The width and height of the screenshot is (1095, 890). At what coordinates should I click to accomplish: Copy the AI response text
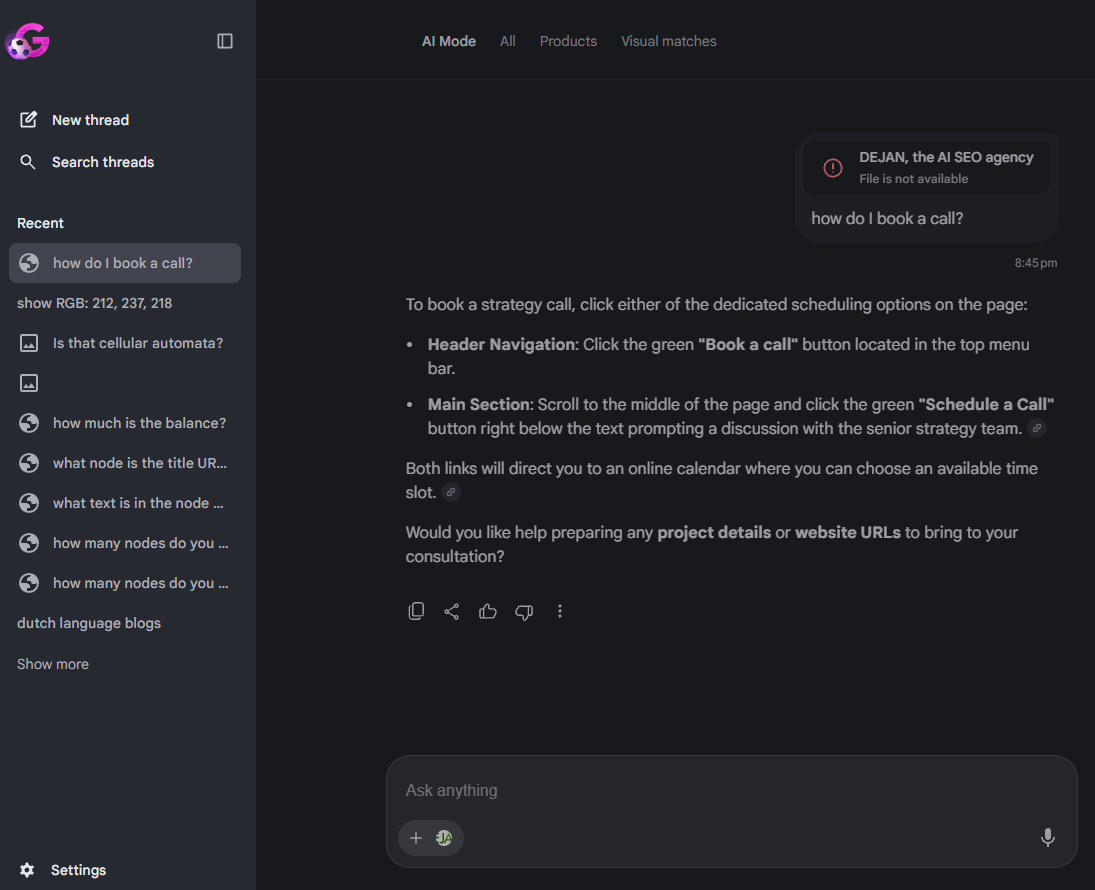(x=416, y=611)
